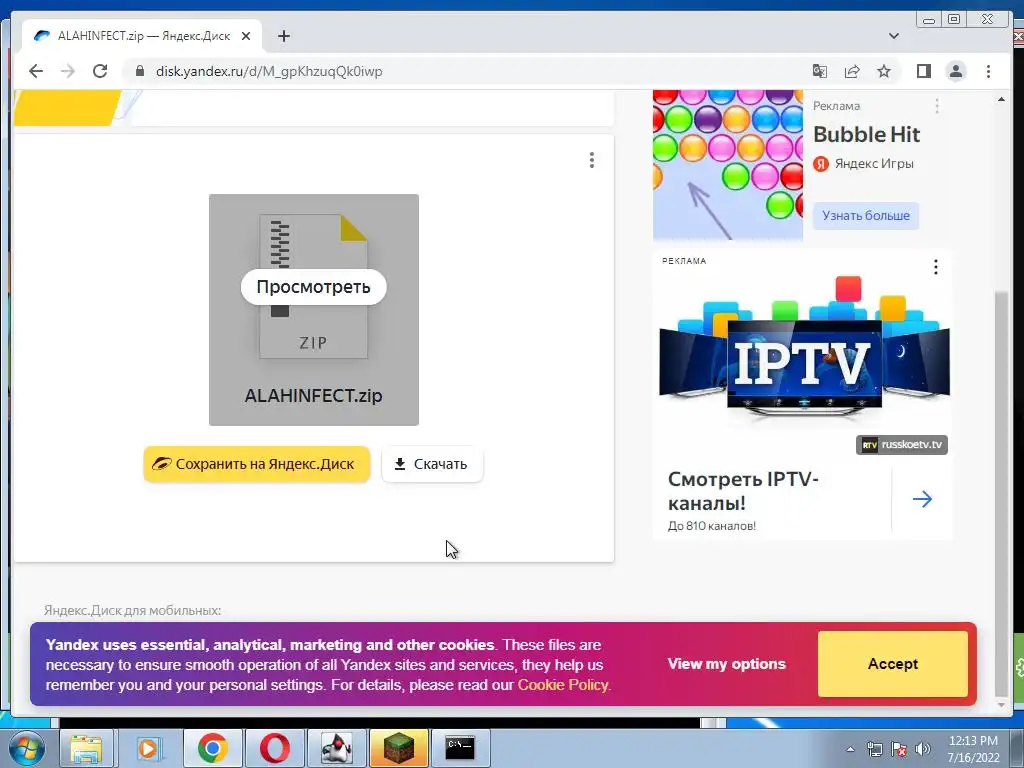Click the Java Duke taskbar icon
Screen dimensions: 1024x768
[x=336, y=748]
